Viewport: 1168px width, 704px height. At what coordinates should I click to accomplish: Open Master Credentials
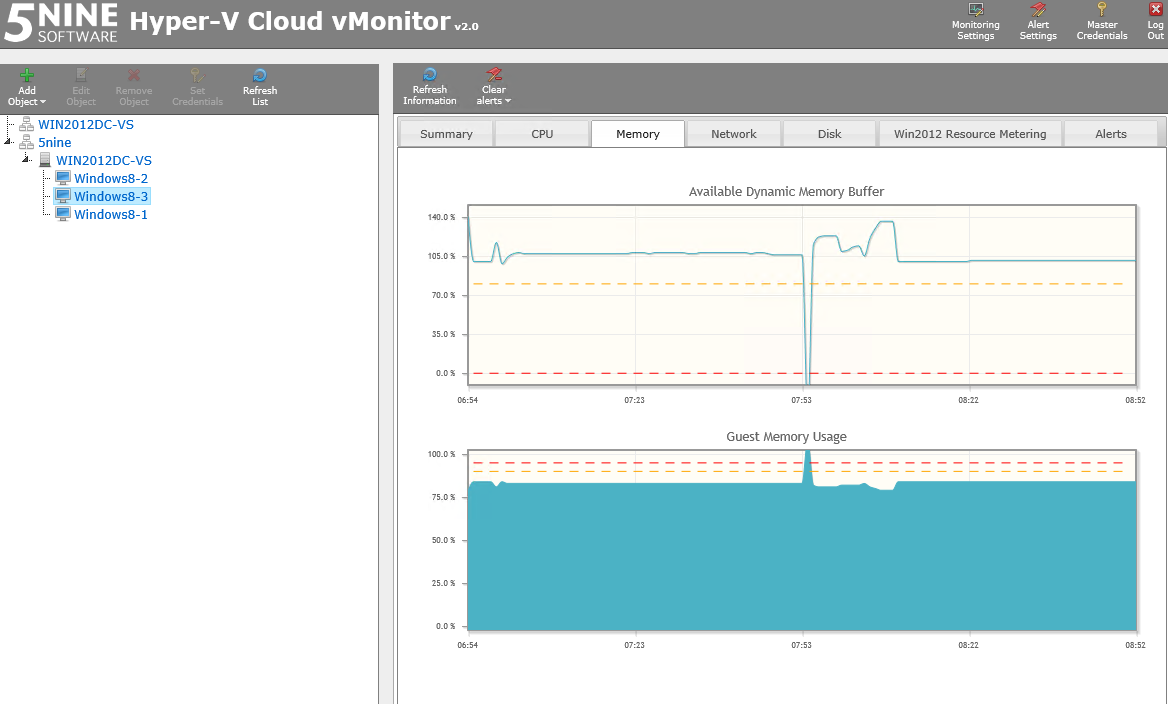click(1102, 22)
